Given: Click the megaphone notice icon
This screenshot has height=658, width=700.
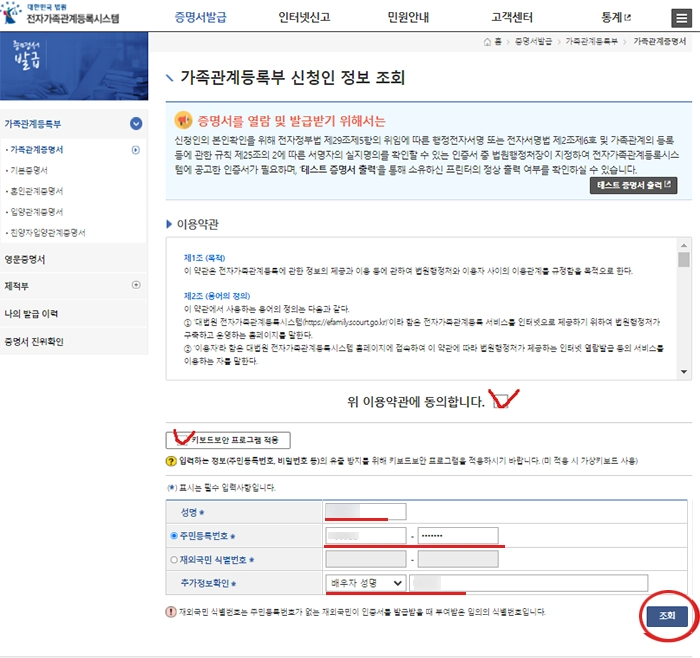Looking at the screenshot, I should tap(183, 120).
